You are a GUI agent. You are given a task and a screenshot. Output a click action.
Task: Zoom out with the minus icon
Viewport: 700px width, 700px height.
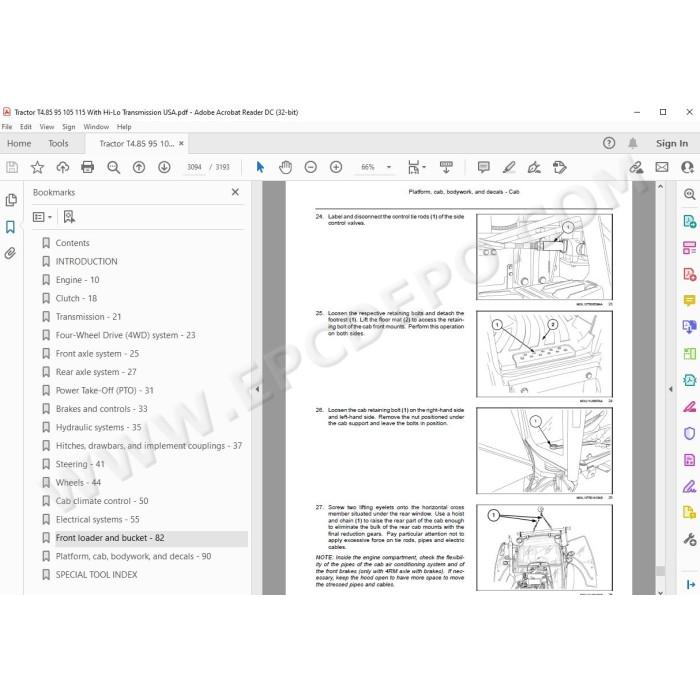311,167
